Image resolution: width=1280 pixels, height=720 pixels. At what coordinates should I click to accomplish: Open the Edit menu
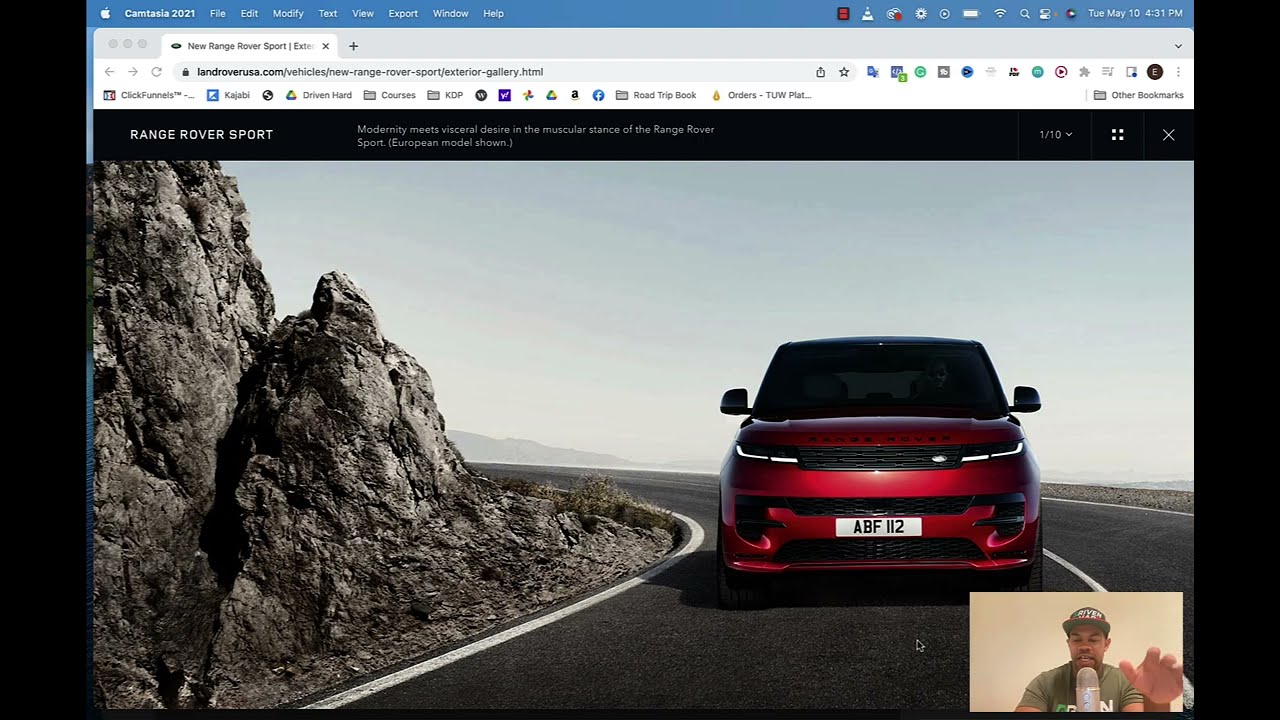point(249,13)
